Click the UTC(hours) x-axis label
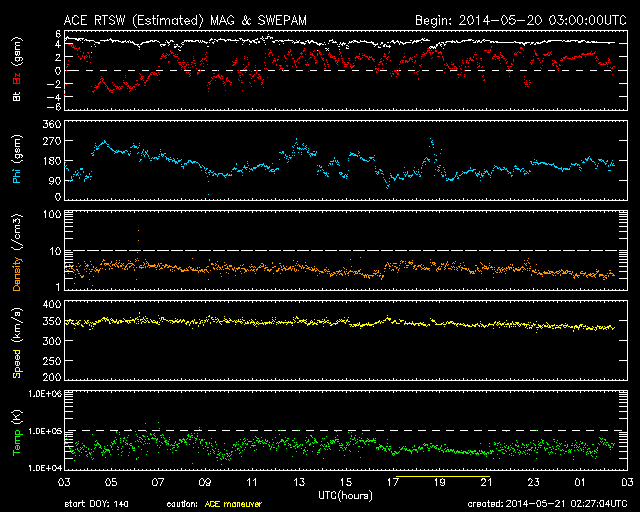This screenshot has width=640, height=512. coord(344,494)
